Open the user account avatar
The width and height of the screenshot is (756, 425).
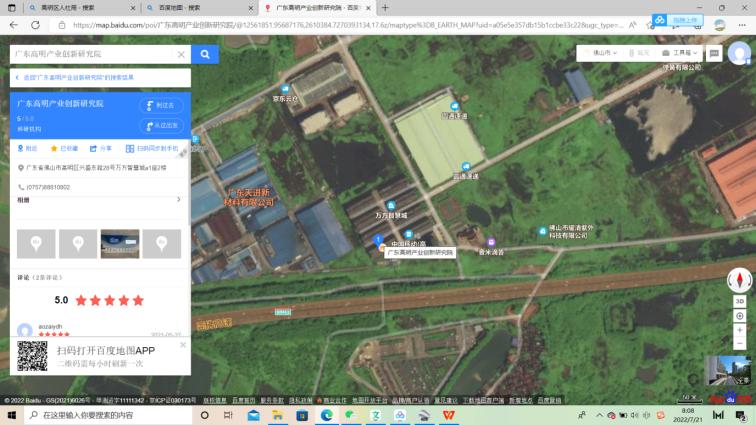pos(739,53)
